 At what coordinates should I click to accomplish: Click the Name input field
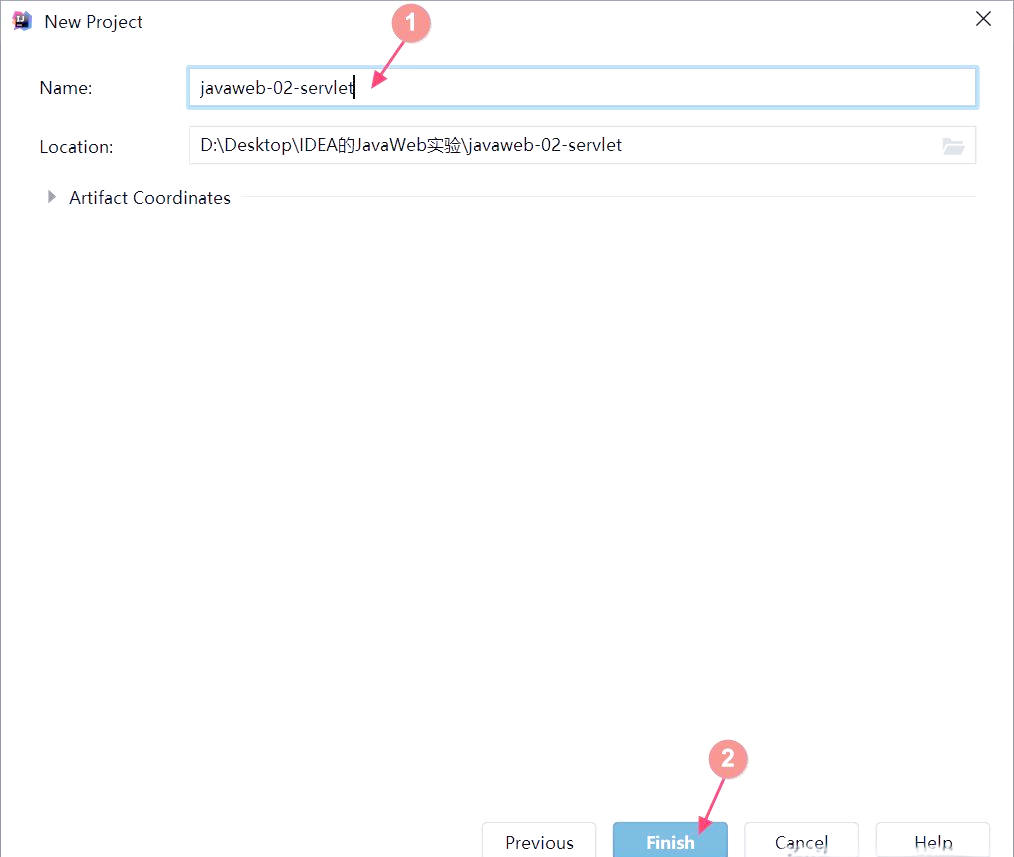pos(582,87)
